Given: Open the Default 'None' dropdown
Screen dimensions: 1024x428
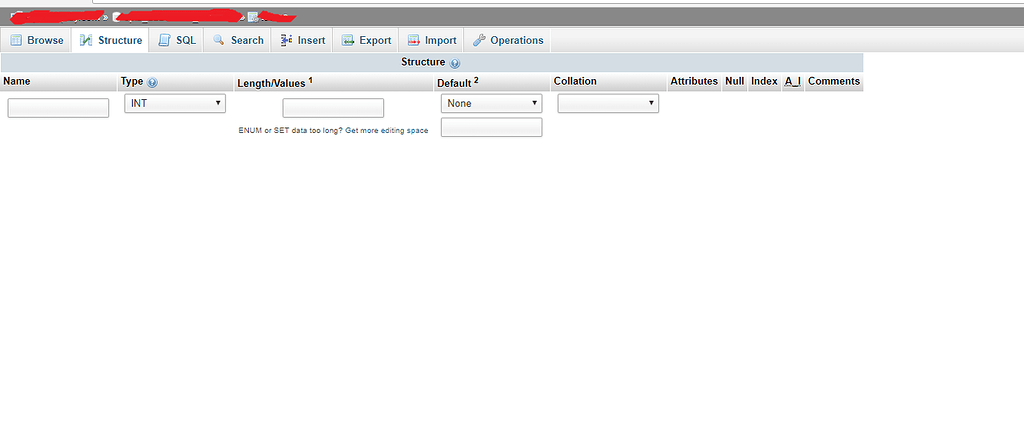Looking at the screenshot, I should [x=491, y=103].
